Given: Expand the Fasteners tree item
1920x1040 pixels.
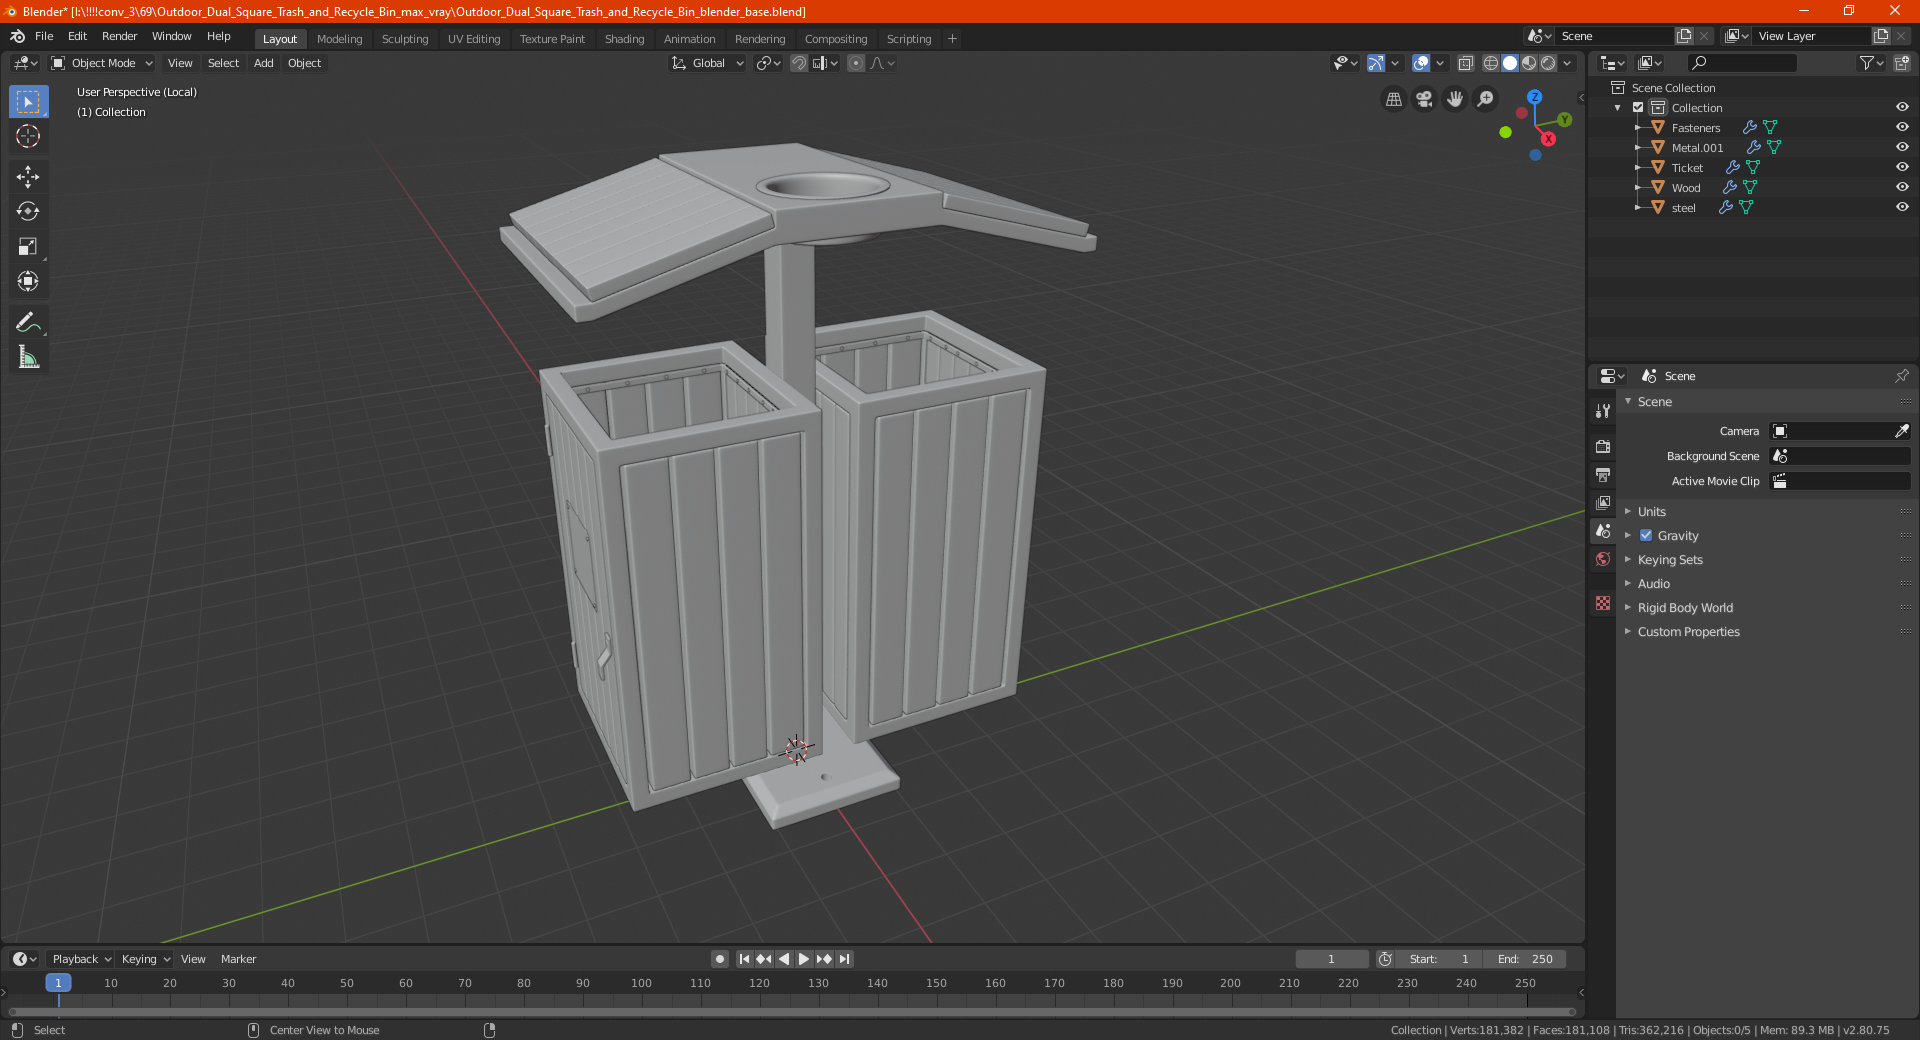Looking at the screenshot, I should click(1638, 127).
